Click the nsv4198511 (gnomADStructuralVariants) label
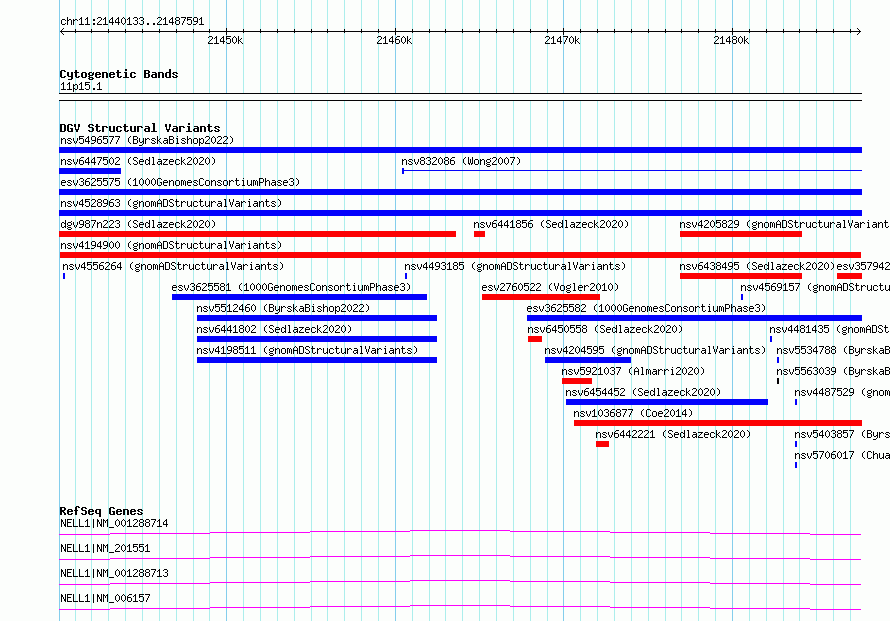This screenshot has width=890, height=621. [x=307, y=350]
